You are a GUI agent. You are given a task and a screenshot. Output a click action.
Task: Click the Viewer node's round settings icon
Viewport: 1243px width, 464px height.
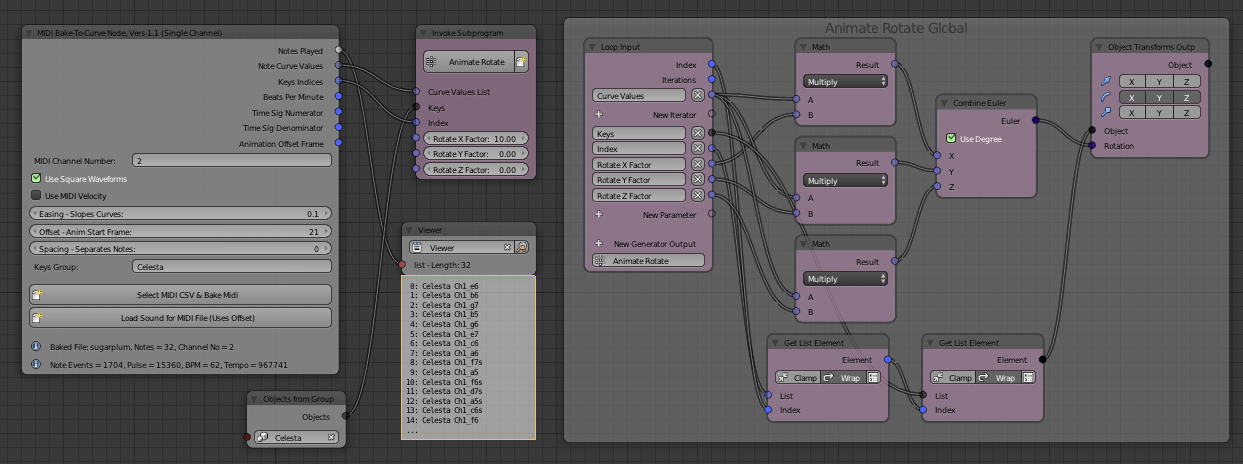coord(521,247)
